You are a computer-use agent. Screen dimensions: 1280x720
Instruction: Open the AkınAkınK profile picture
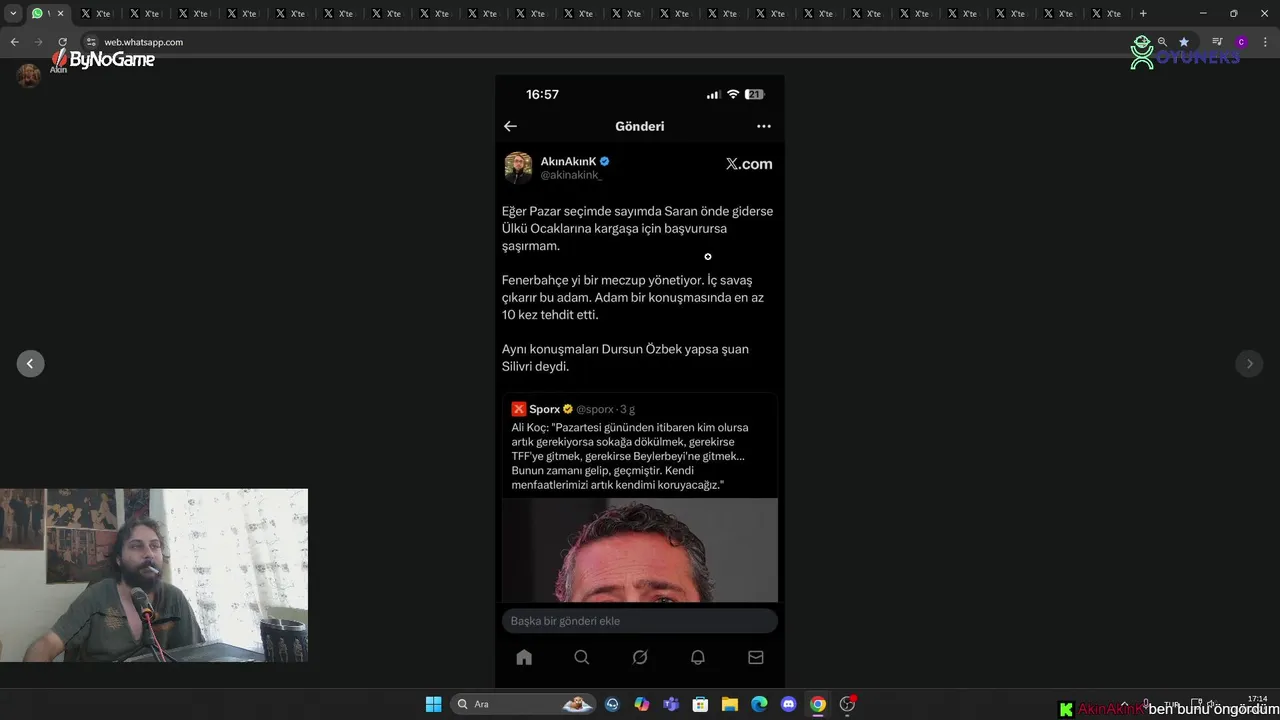tap(518, 167)
